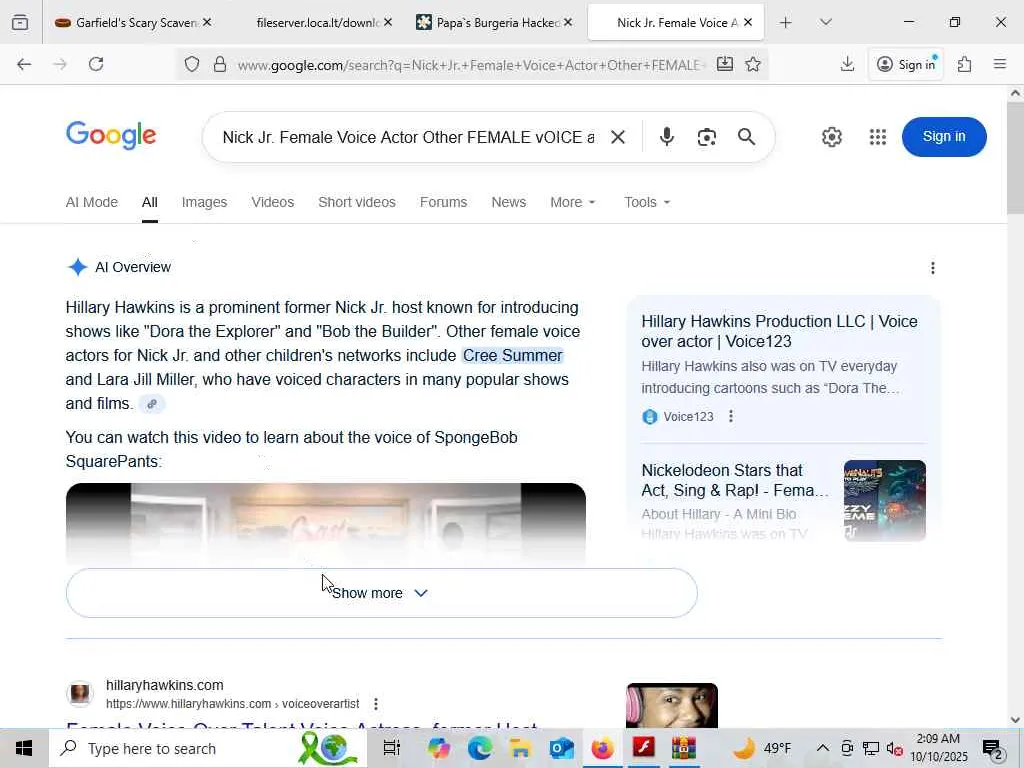Expand the More search filters dropdown

pyautogui.click(x=573, y=202)
